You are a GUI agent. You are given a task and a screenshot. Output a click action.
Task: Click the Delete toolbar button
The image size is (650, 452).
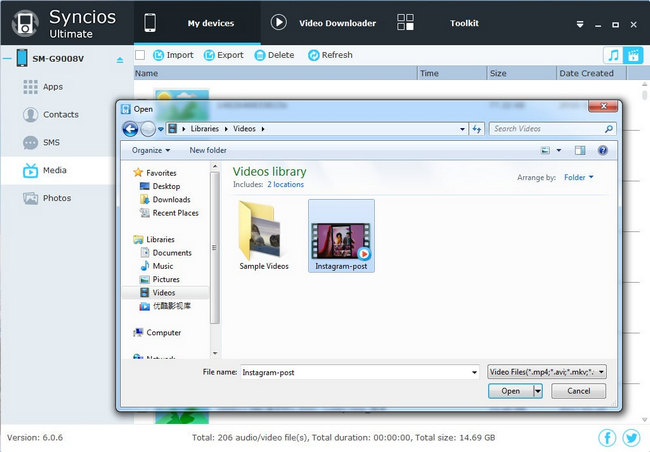(x=274, y=55)
